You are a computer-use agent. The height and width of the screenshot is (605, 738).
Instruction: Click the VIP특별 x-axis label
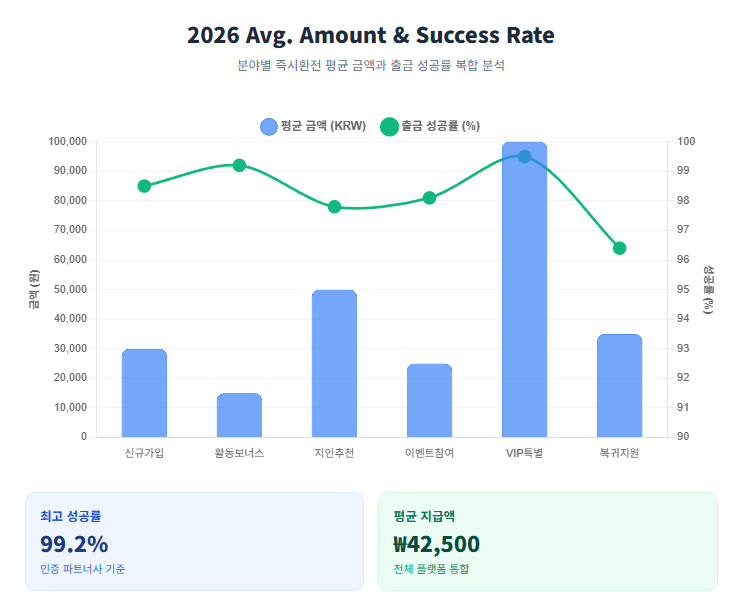tap(524, 453)
